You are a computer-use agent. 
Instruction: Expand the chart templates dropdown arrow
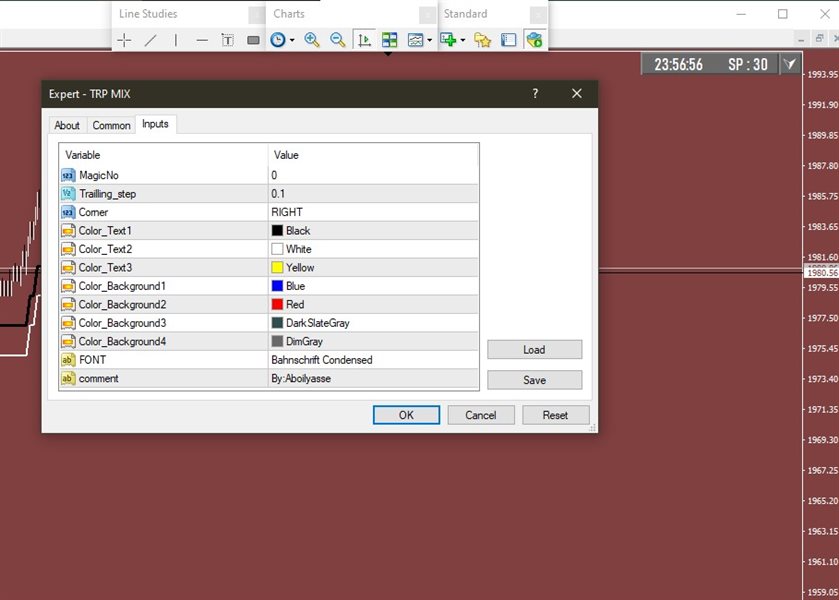pos(430,41)
